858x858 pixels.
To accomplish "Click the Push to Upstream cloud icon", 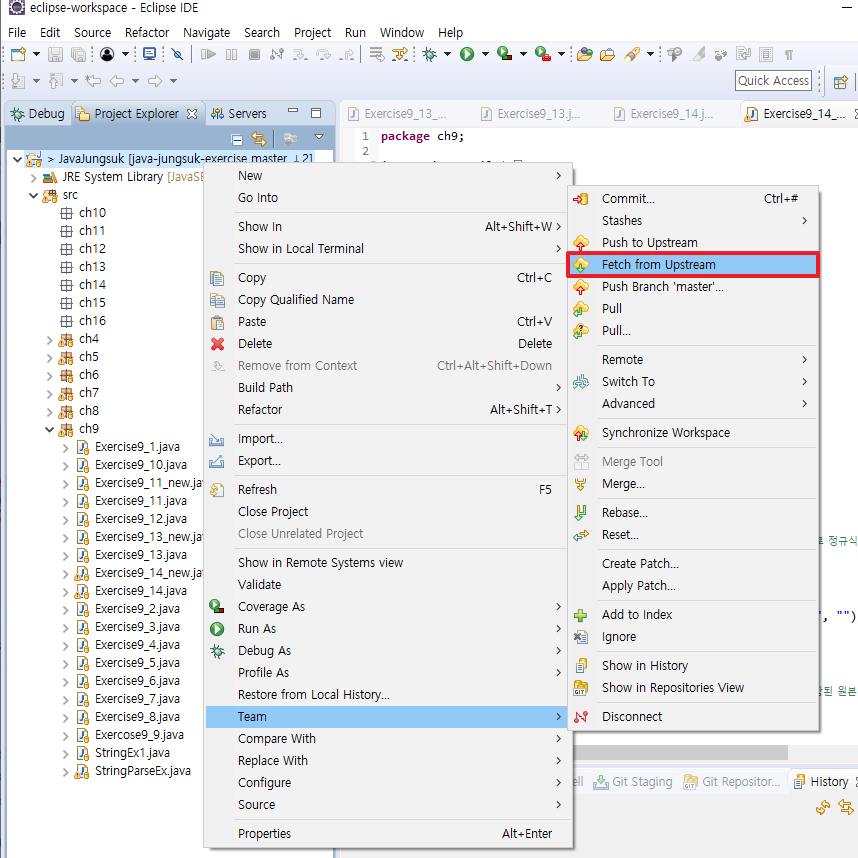I will tap(581, 243).
